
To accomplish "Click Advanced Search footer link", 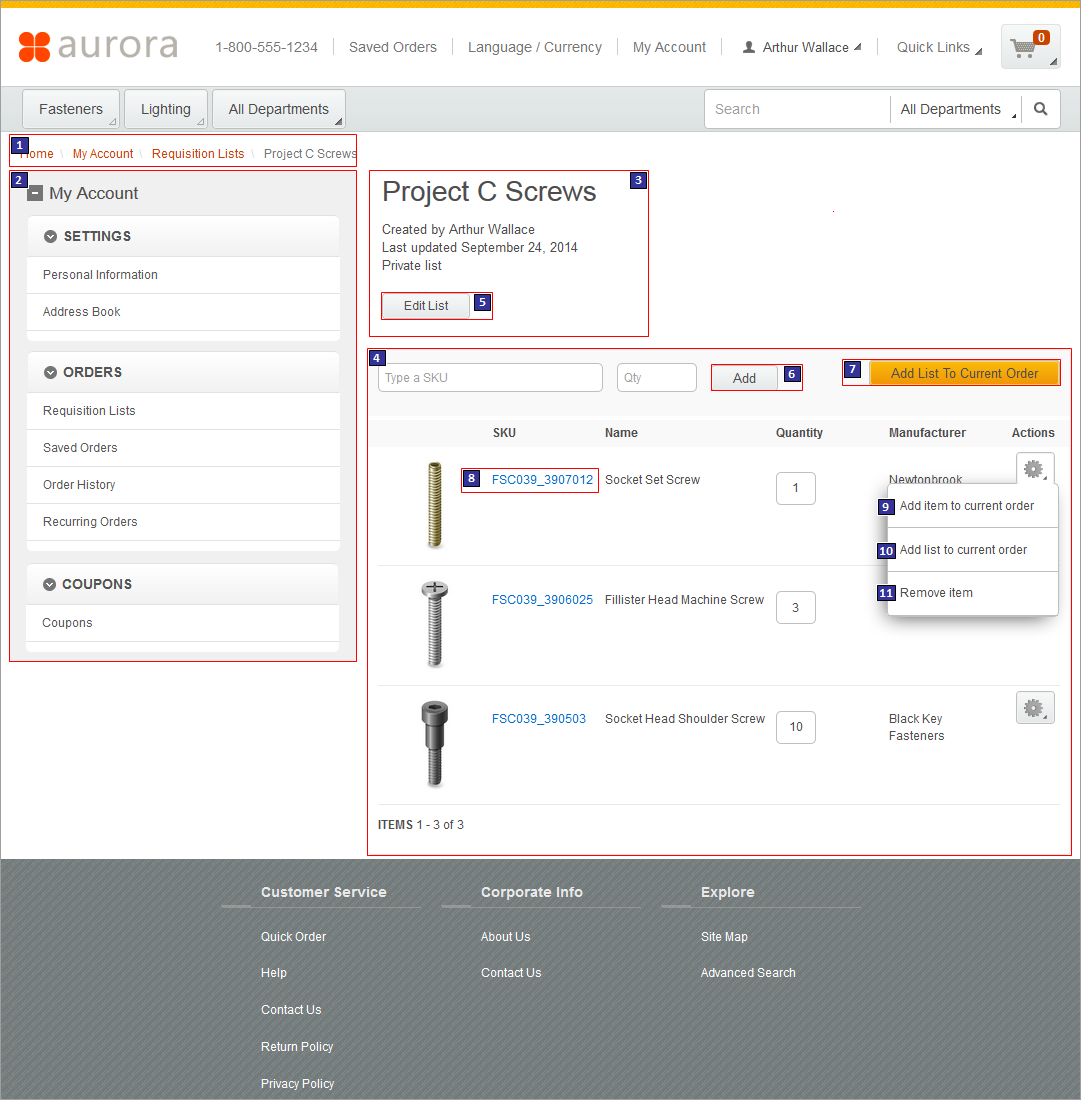I will coord(748,973).
